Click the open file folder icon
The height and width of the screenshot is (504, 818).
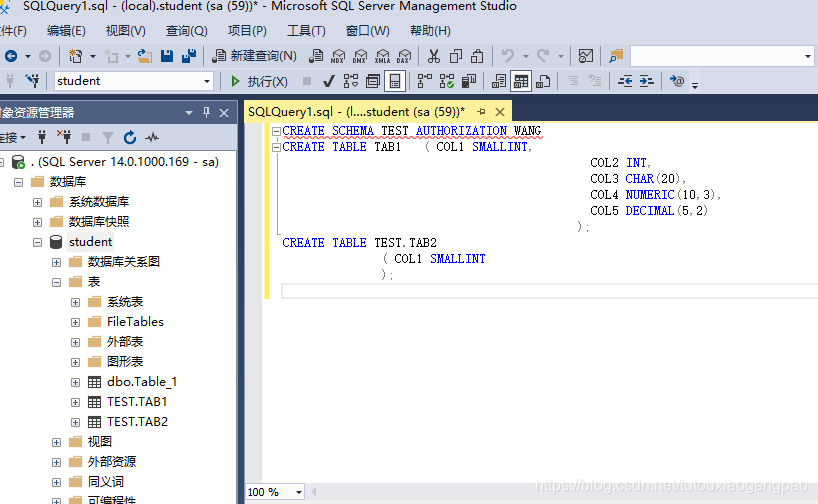145,56
